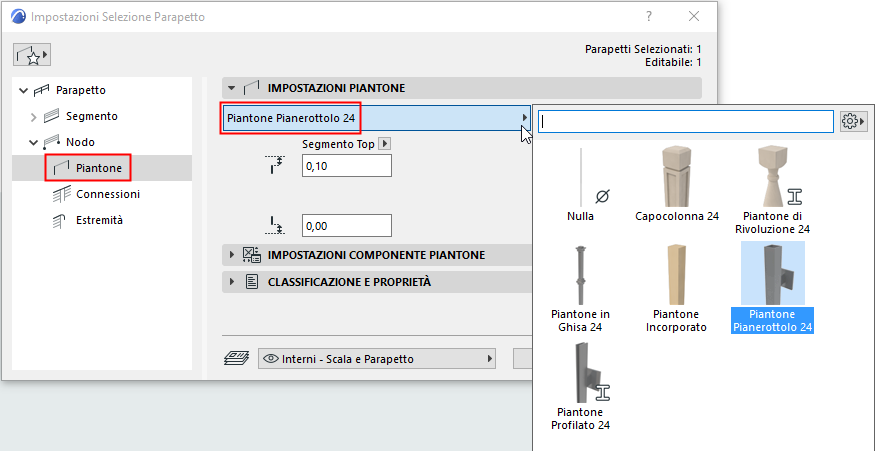Open the Interni - Scala e Parapetto dropdown
Screen dimensions: 875x451
[377, 359]
